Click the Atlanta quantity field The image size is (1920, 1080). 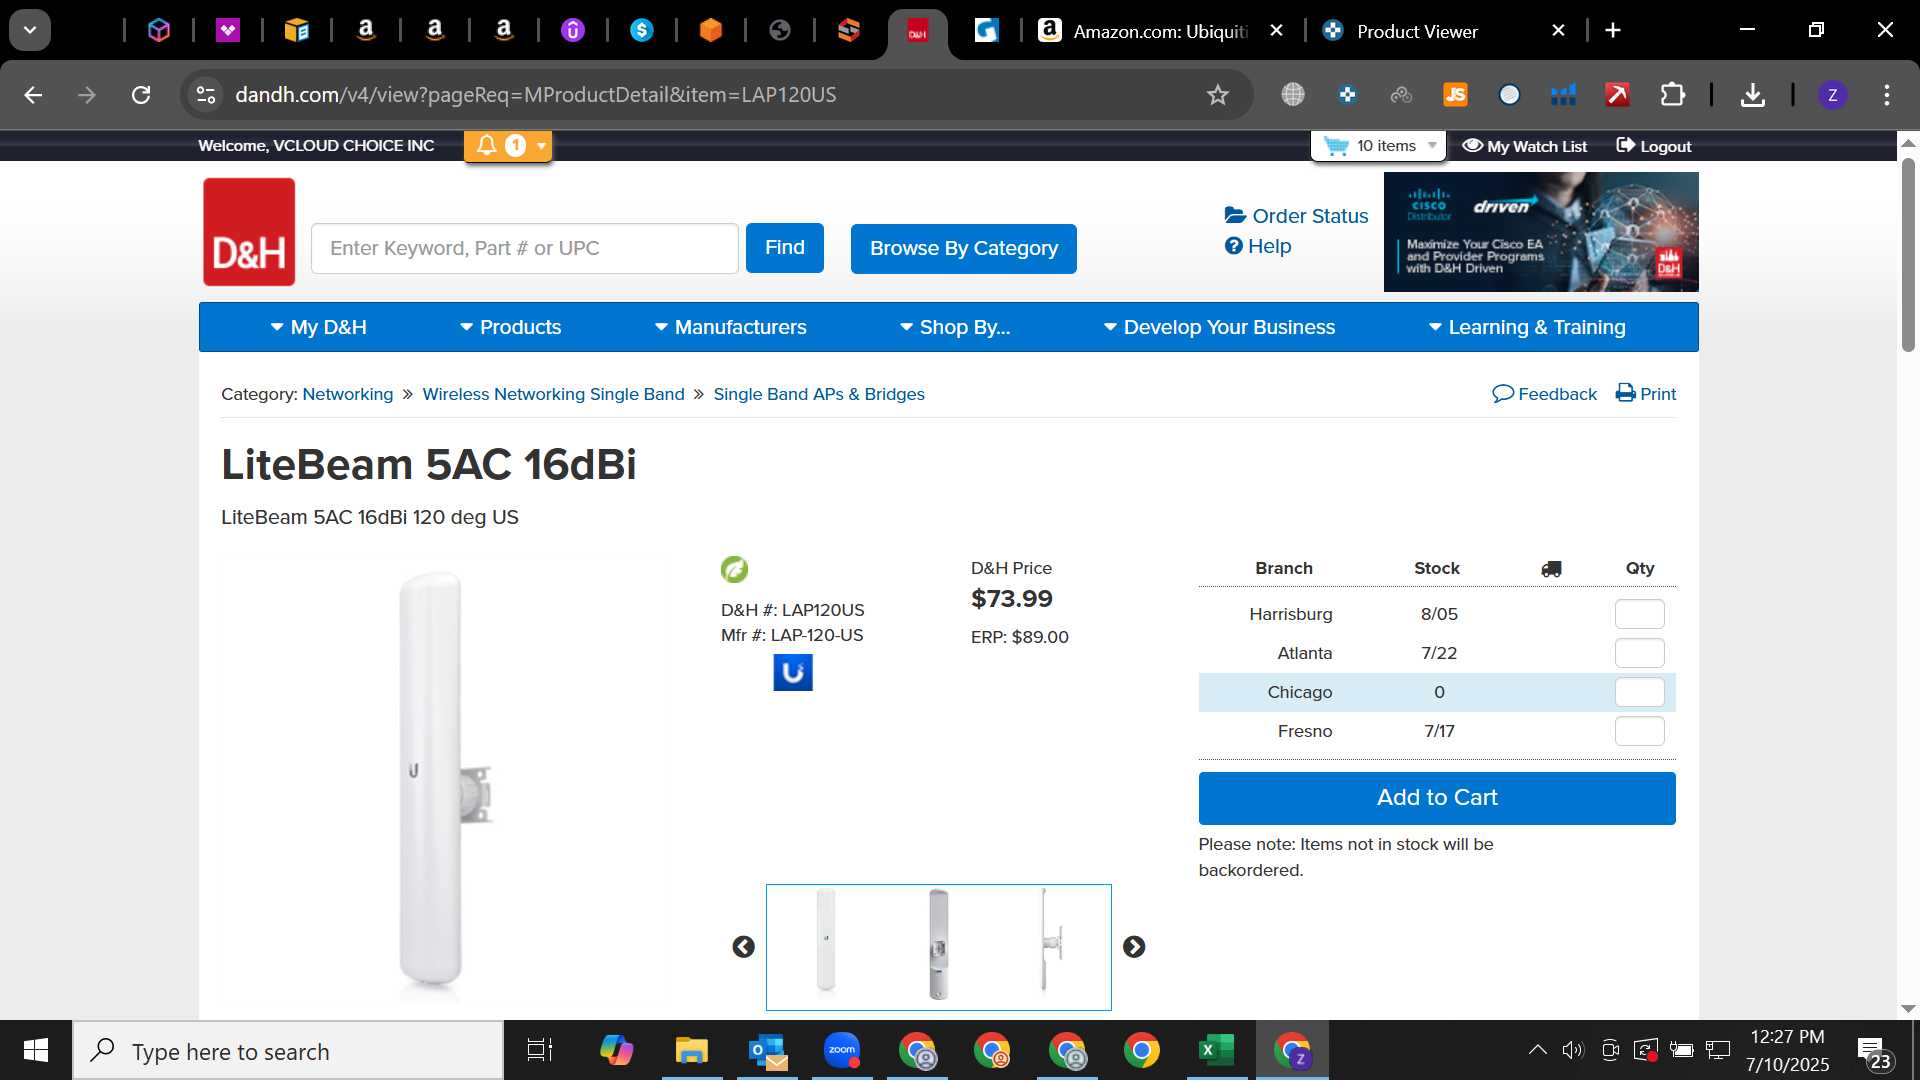tap(1639, 653)
